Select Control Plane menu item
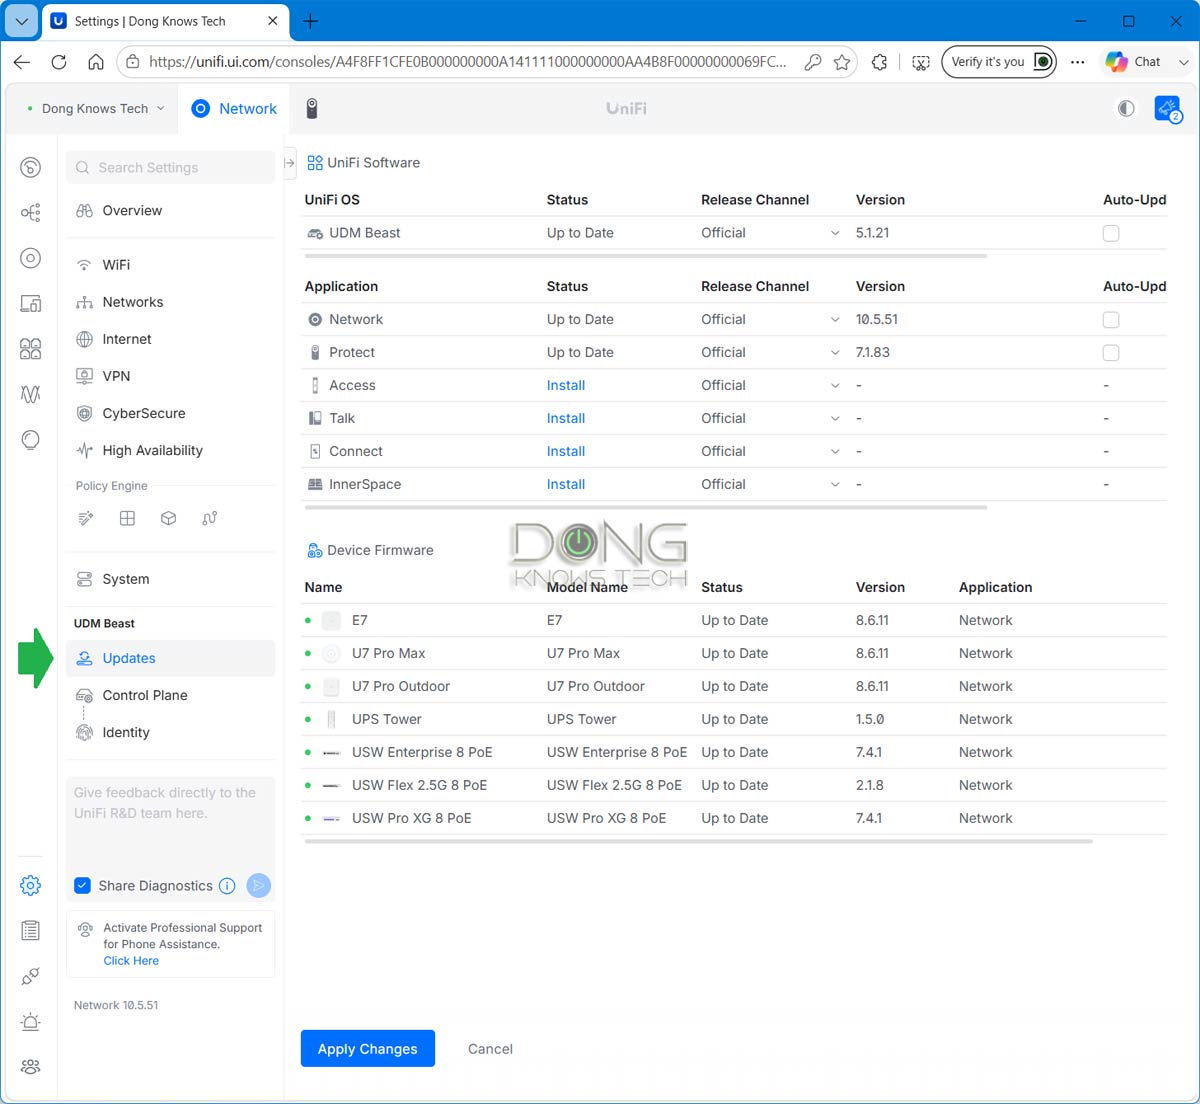 (x=170, y=695)
